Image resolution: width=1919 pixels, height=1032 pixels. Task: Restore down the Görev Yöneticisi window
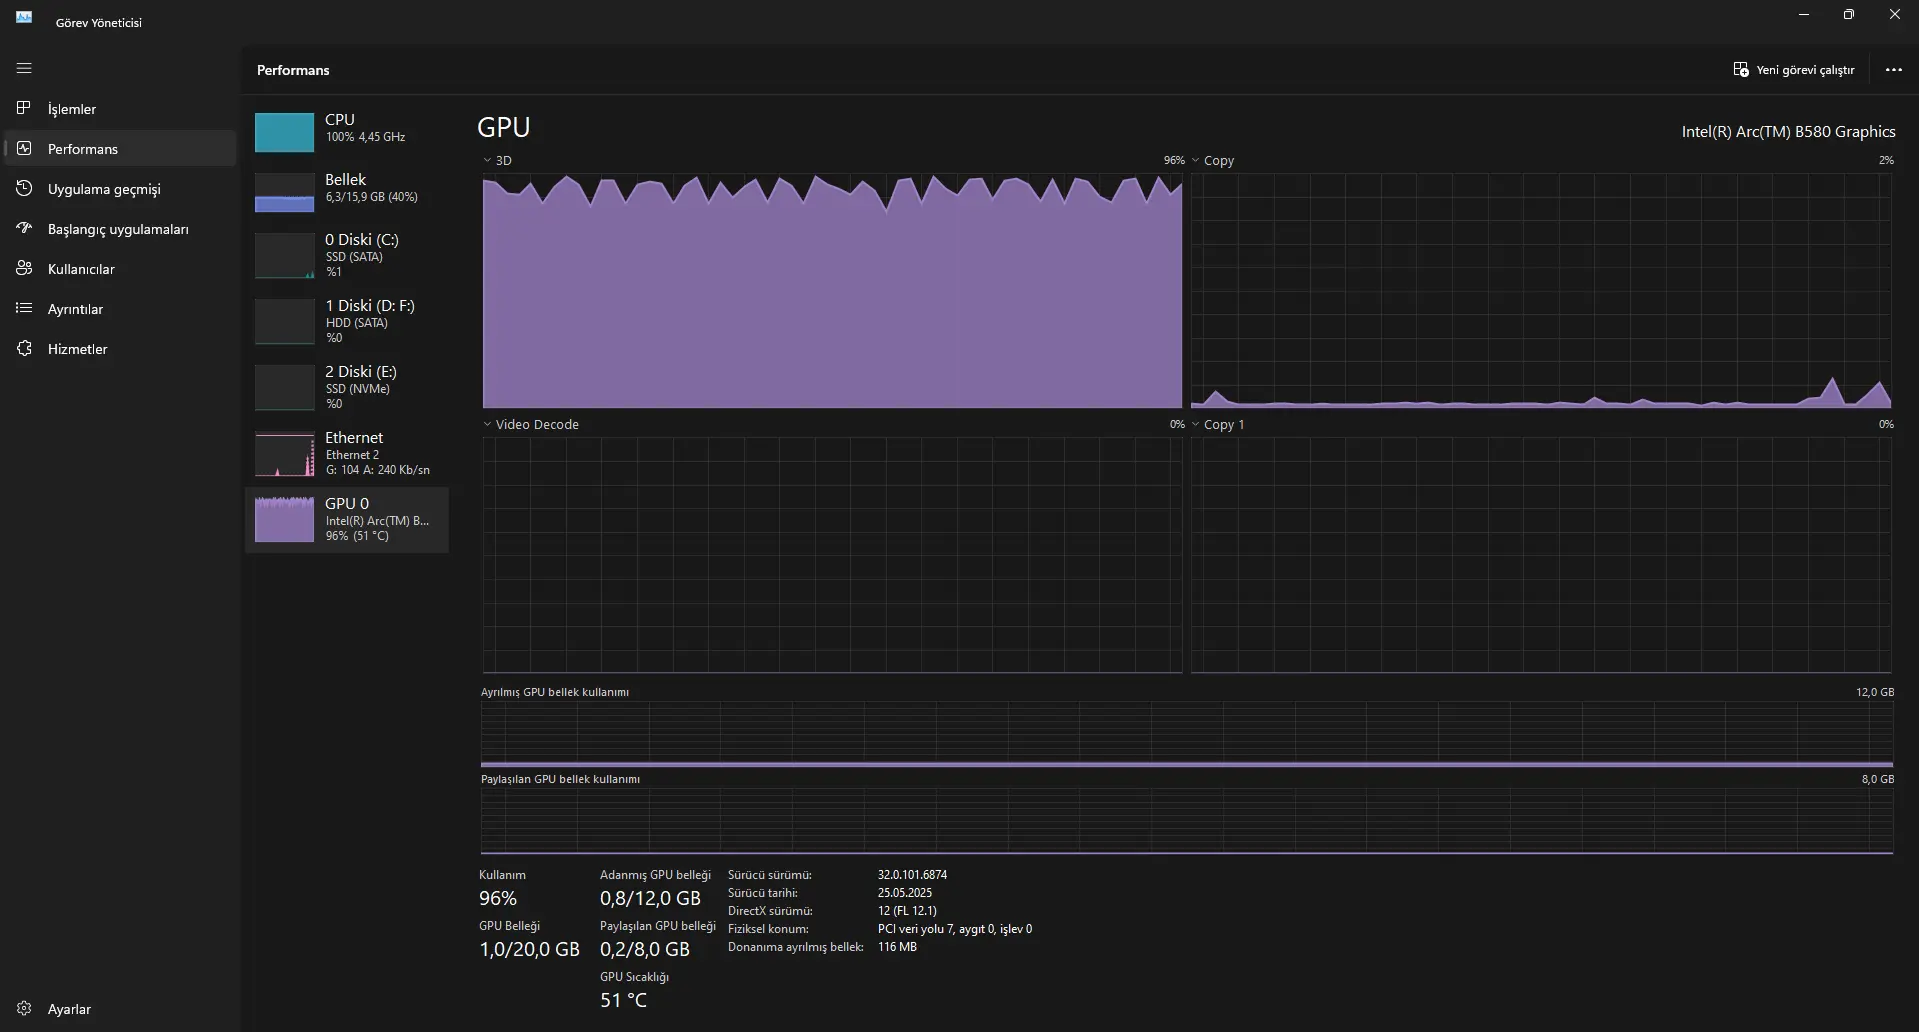(1849, 15)
